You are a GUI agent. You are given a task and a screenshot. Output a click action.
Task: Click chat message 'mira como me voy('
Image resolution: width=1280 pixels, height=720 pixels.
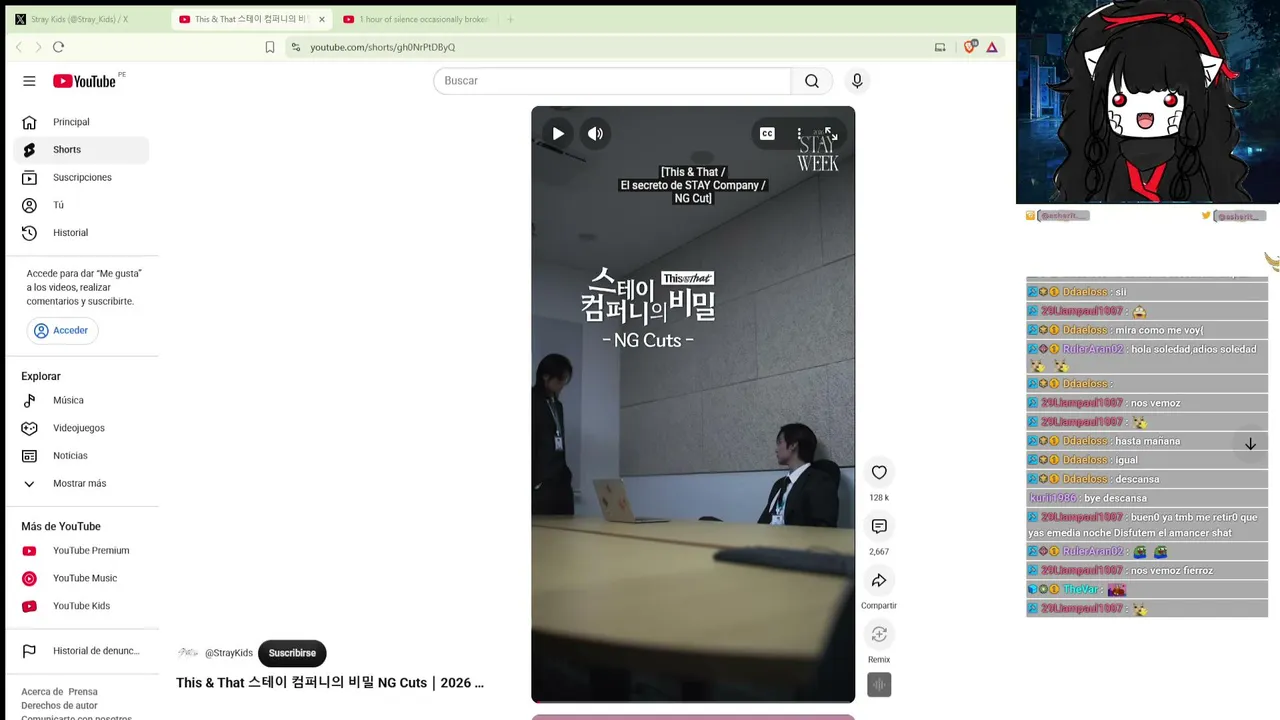point(1159,330)
